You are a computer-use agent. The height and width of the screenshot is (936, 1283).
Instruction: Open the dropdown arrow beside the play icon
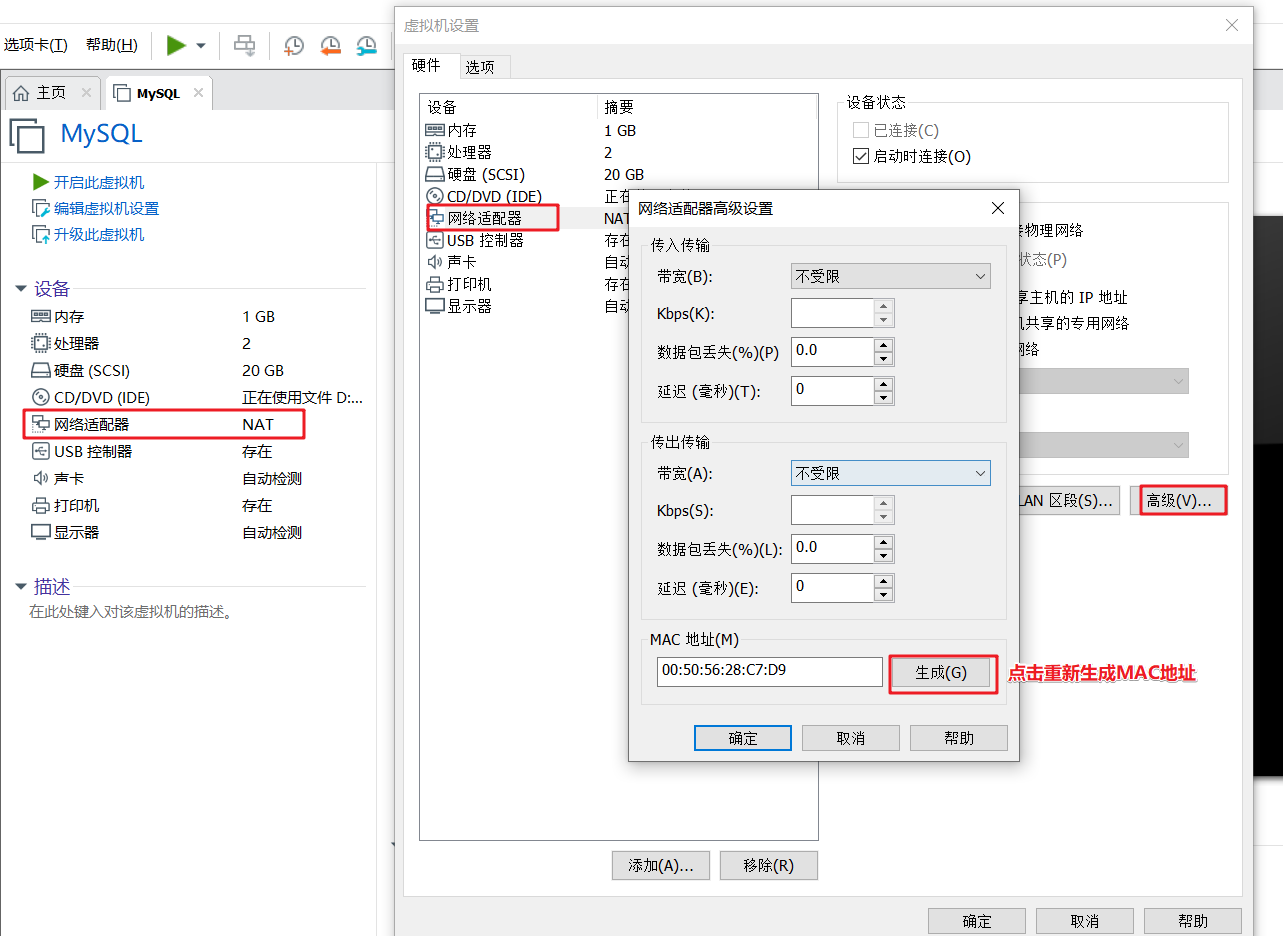click(201, 46)
